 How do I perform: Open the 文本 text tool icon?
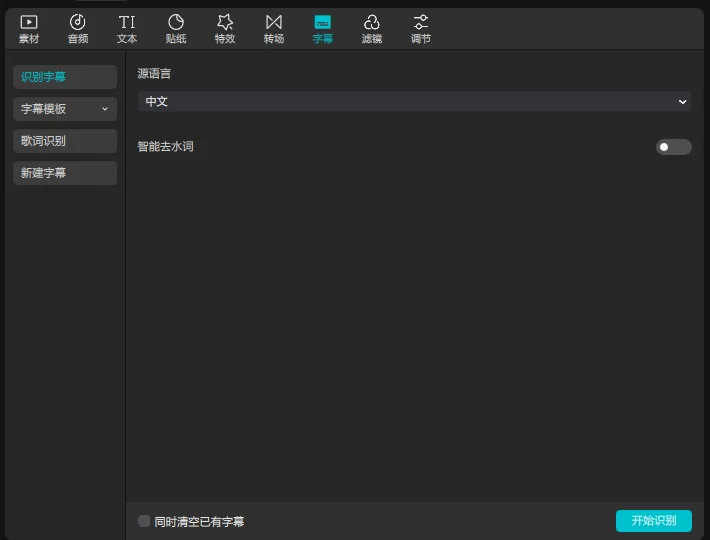[x=127, y=22]
